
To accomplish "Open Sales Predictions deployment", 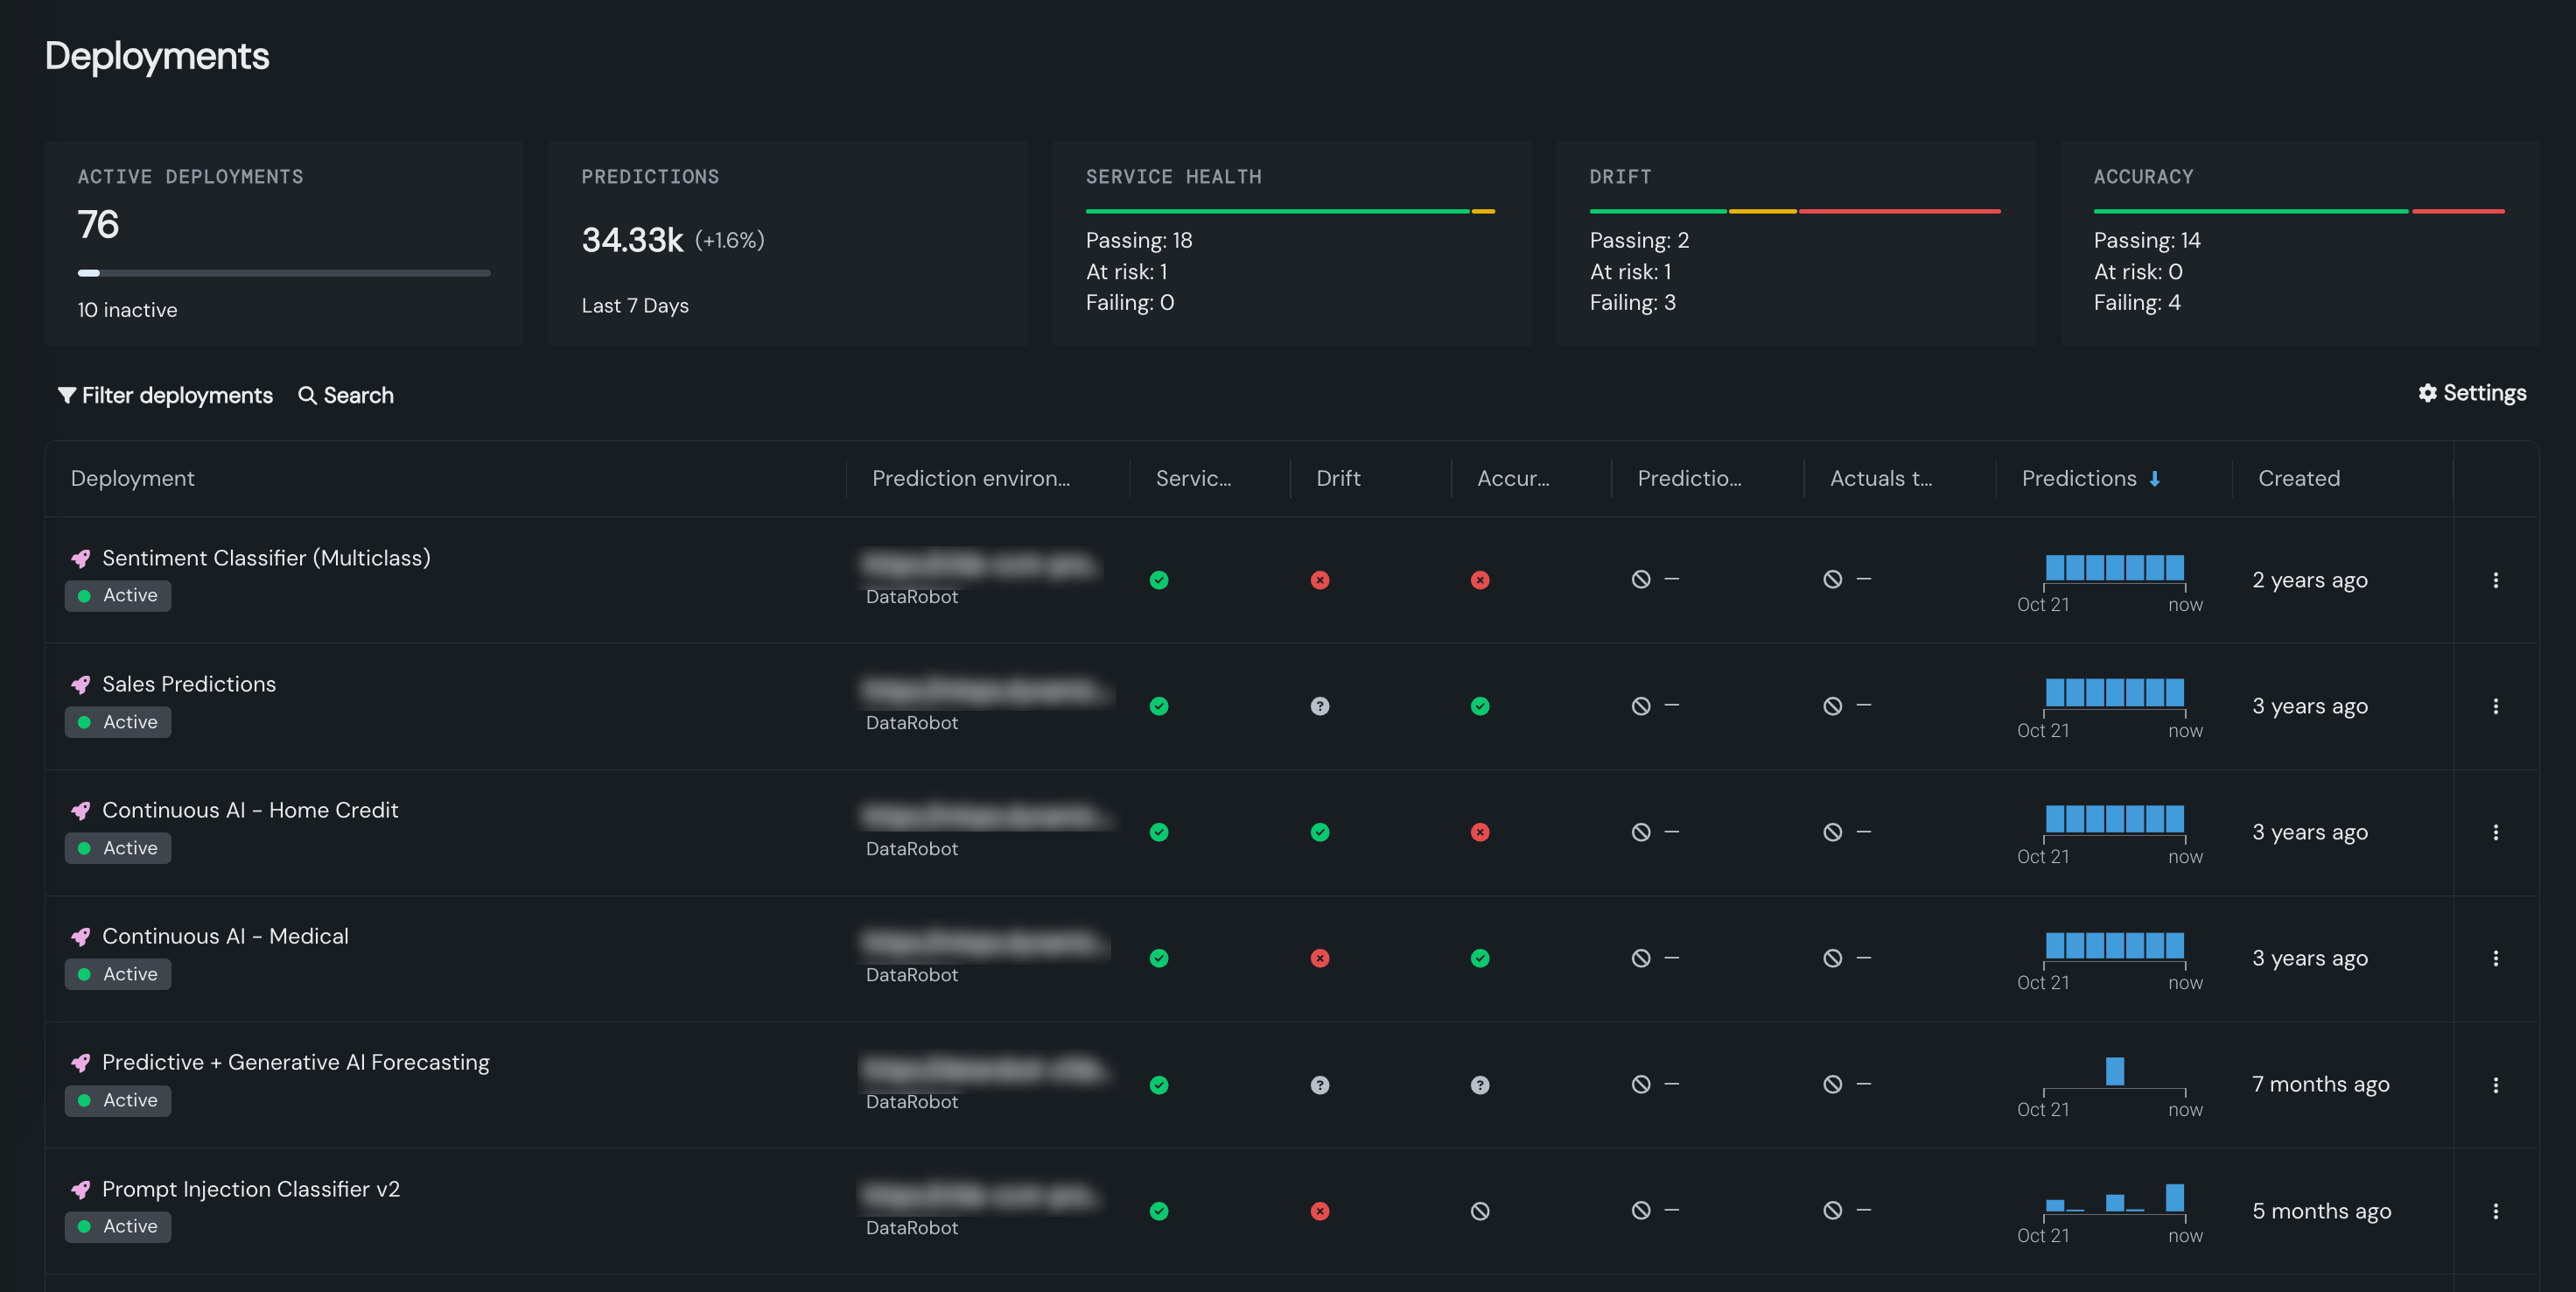I will point(189,684).
